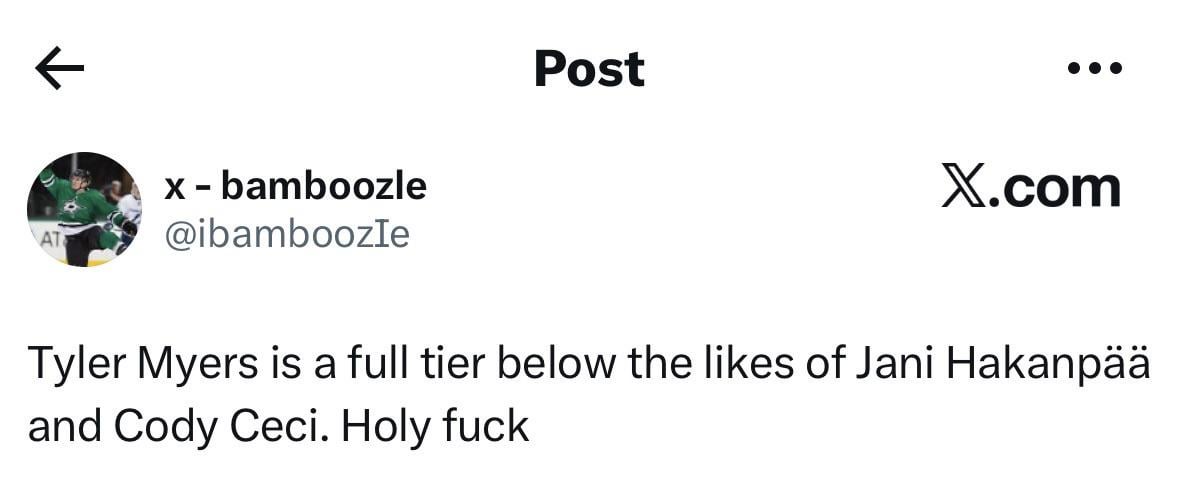Tap the back arrow icon

(59, 68)
